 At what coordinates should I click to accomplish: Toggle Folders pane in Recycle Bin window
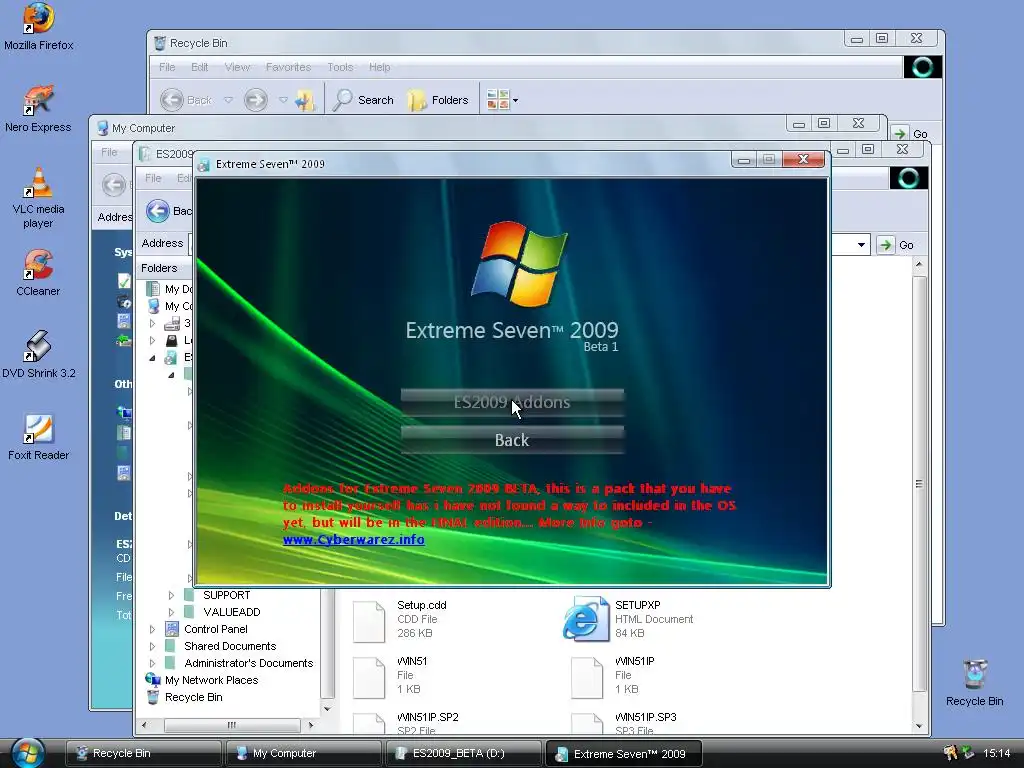[x=438, y=100]
